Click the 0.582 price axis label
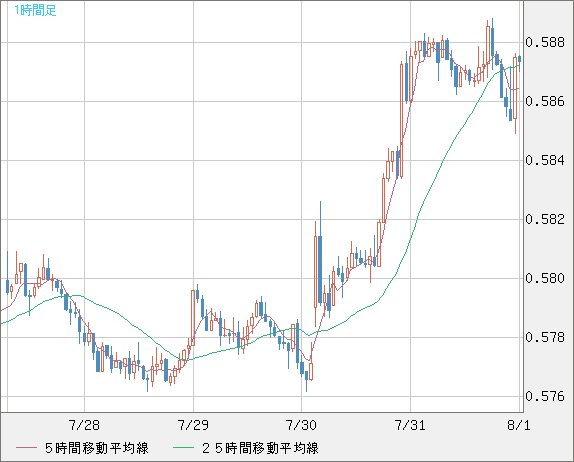 tap(545, 219)
